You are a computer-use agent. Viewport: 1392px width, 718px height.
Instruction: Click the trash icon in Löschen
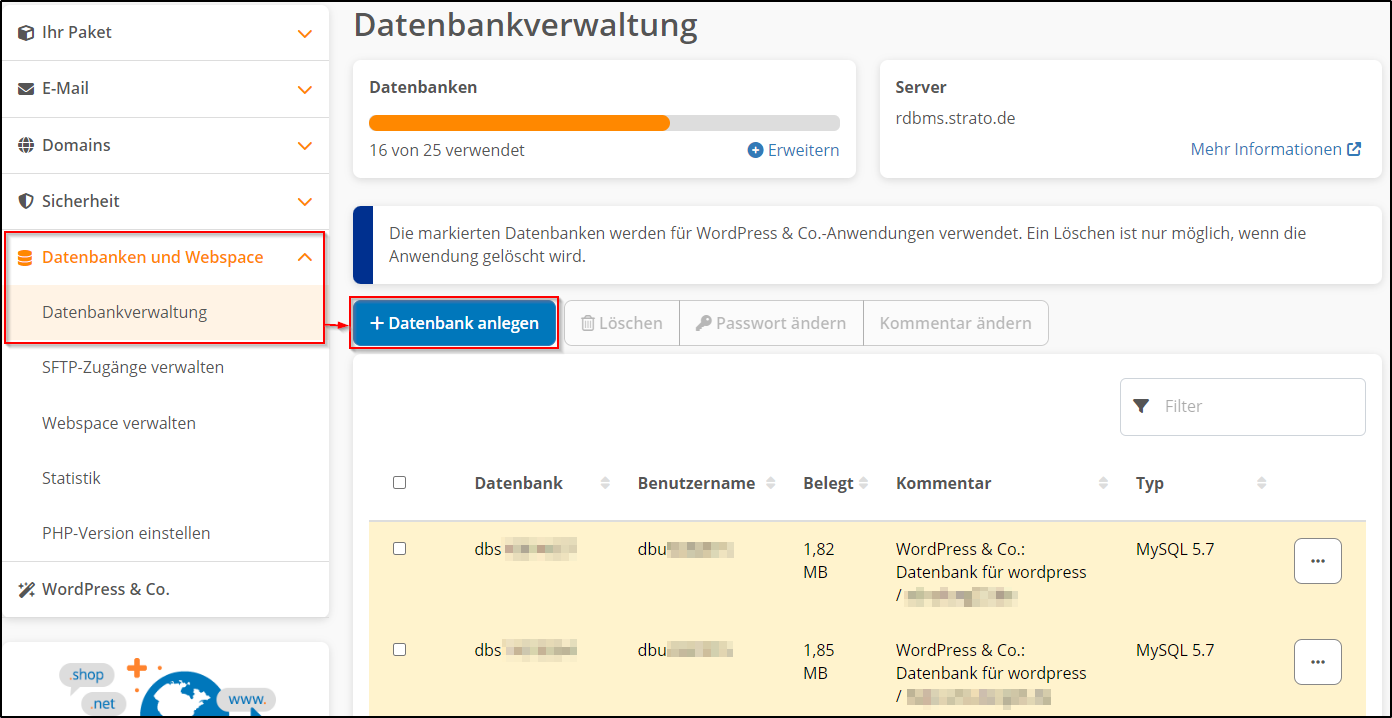tap(588, 324)
